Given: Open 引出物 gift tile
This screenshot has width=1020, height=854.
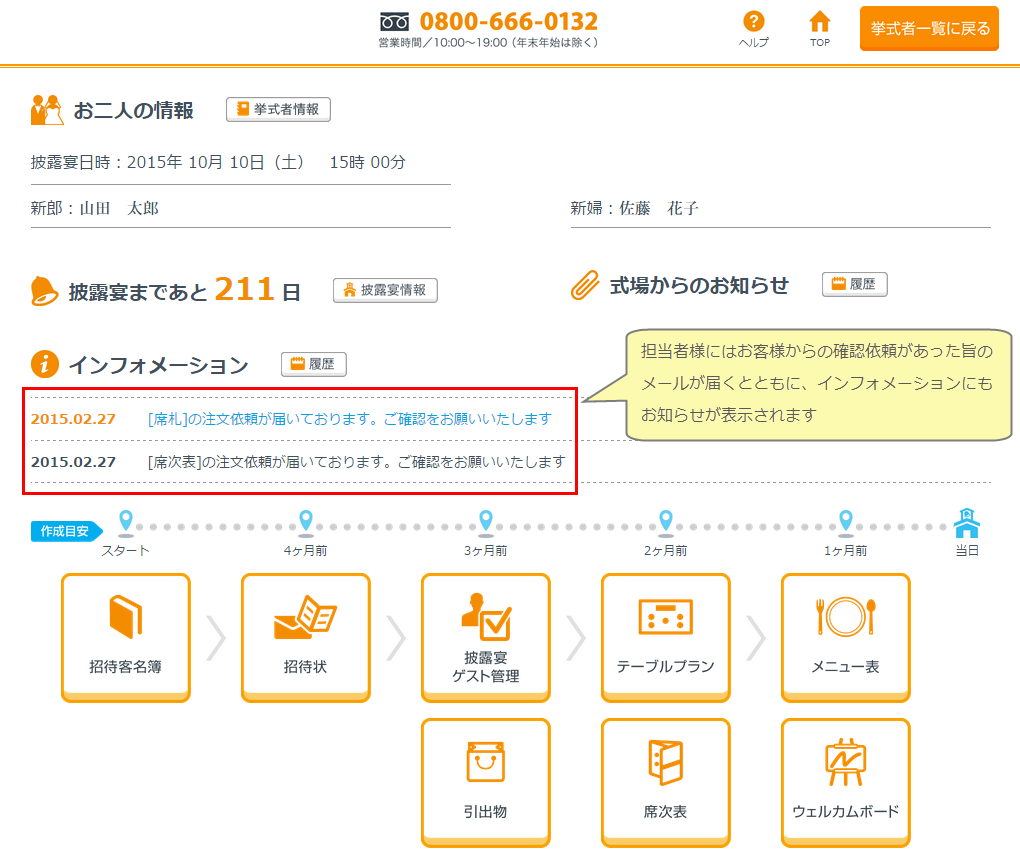Looking at the screenshot, I should 485,782.
